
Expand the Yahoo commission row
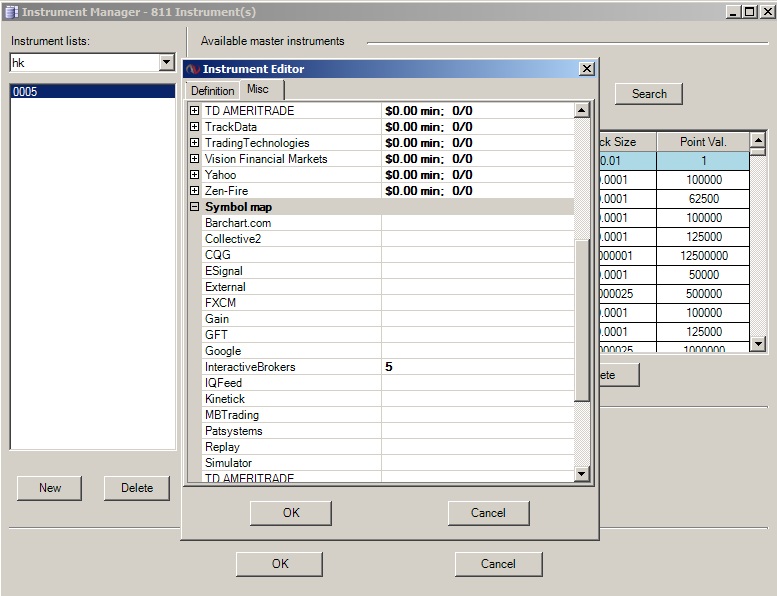(195, 175)
